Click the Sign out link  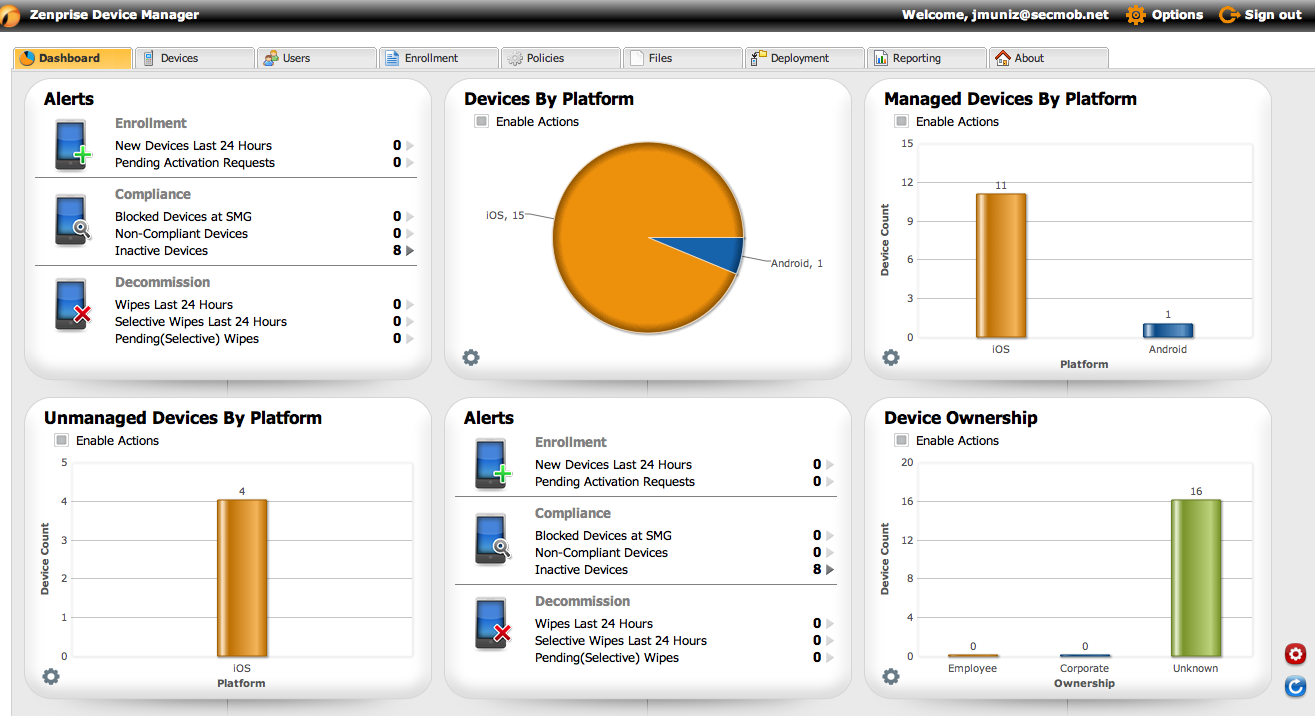click(1262, 15)
